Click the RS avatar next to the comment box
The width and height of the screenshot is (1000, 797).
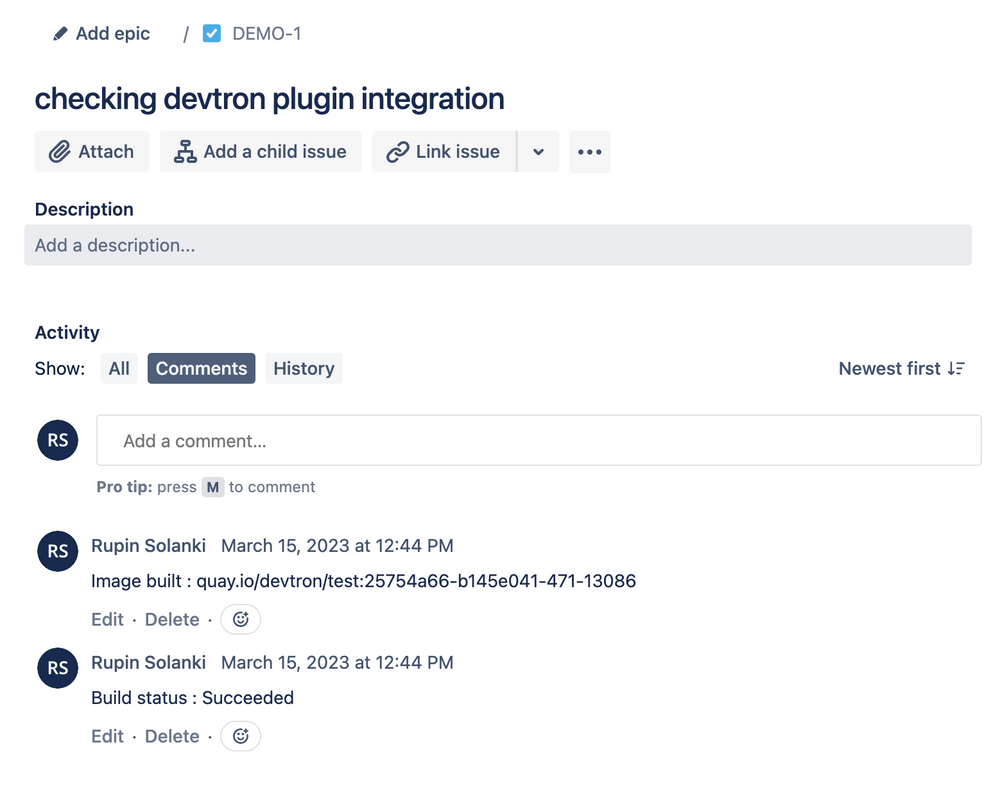click(57, 440)
